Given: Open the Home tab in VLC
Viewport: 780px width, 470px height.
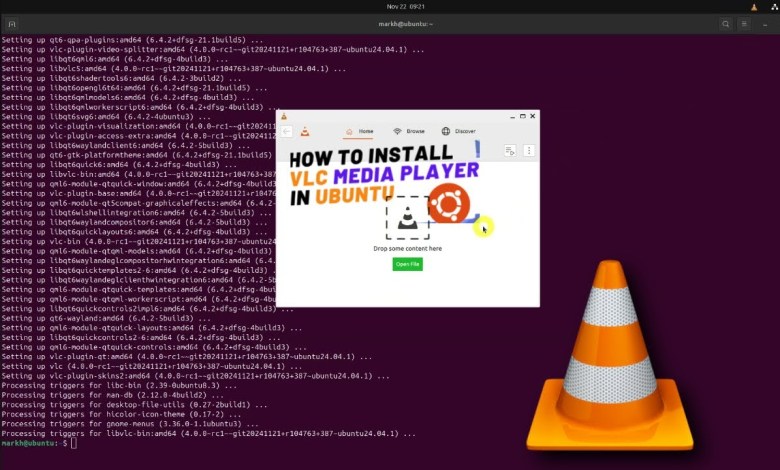Looking at the screenshot, I should 359,131.
